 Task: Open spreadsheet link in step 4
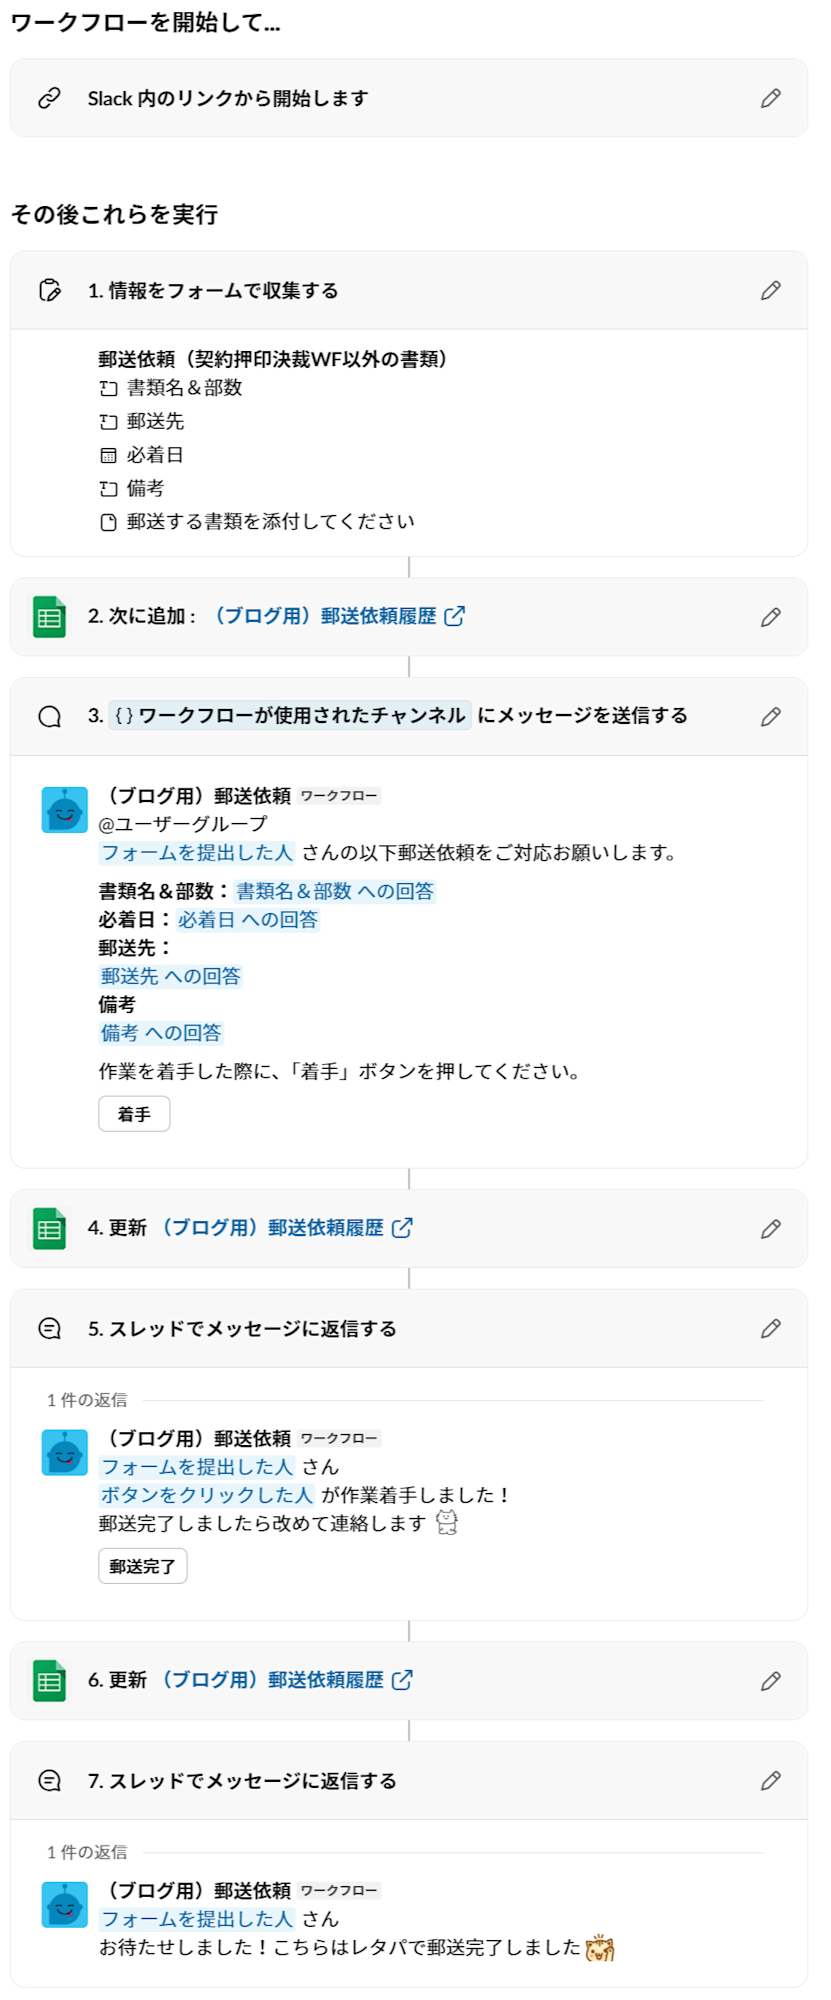[285, 1228]
